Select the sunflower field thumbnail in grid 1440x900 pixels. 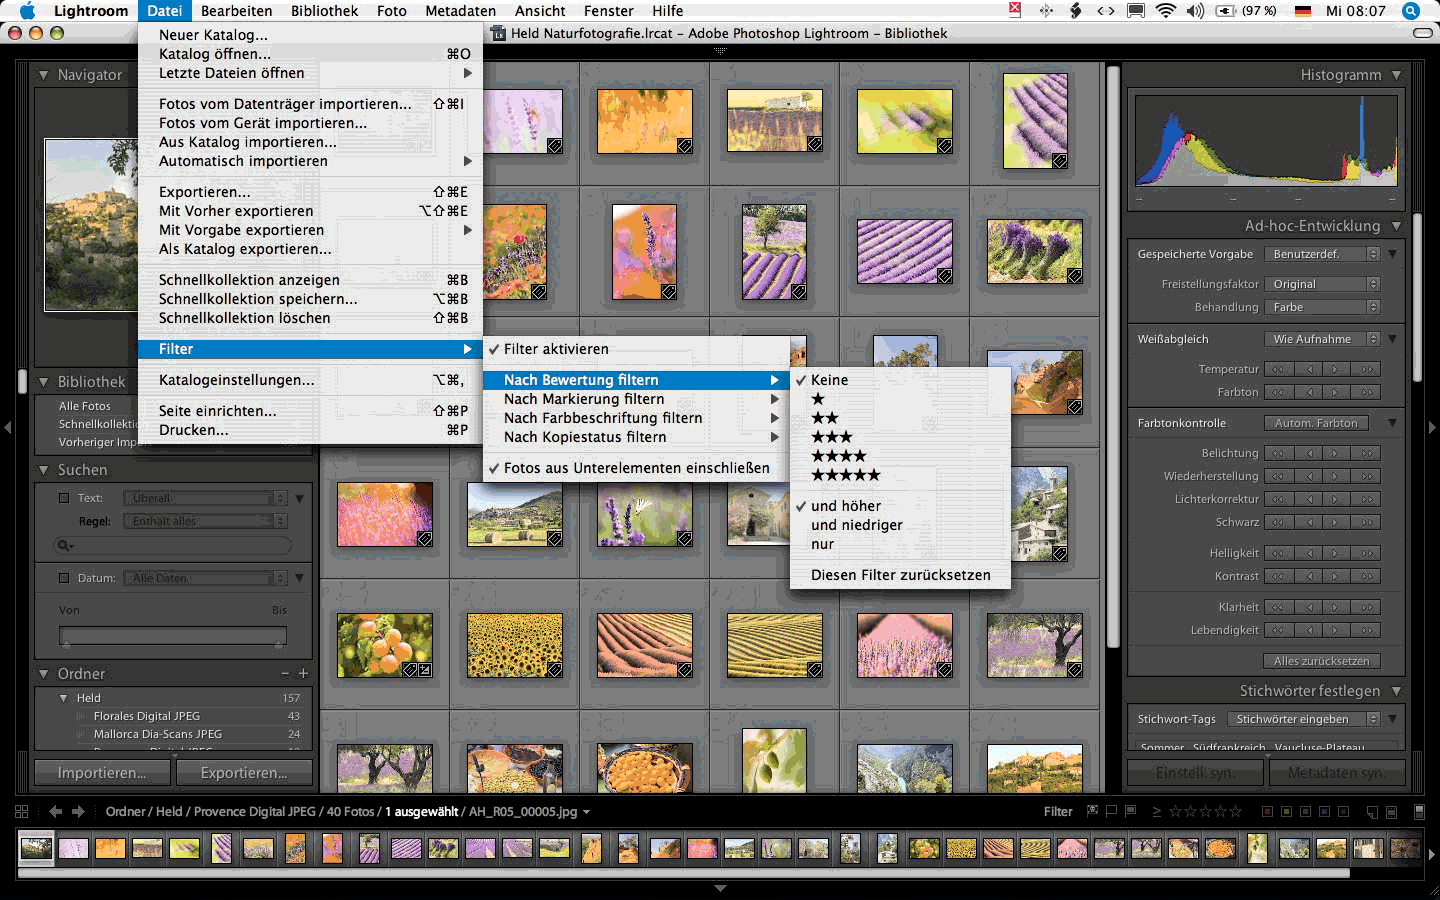[515, 645]
